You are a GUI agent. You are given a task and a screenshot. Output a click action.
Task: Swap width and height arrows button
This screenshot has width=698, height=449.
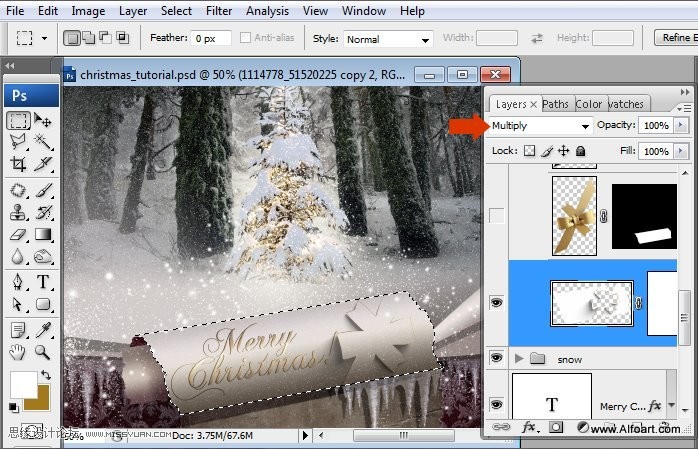coord(537,38)
